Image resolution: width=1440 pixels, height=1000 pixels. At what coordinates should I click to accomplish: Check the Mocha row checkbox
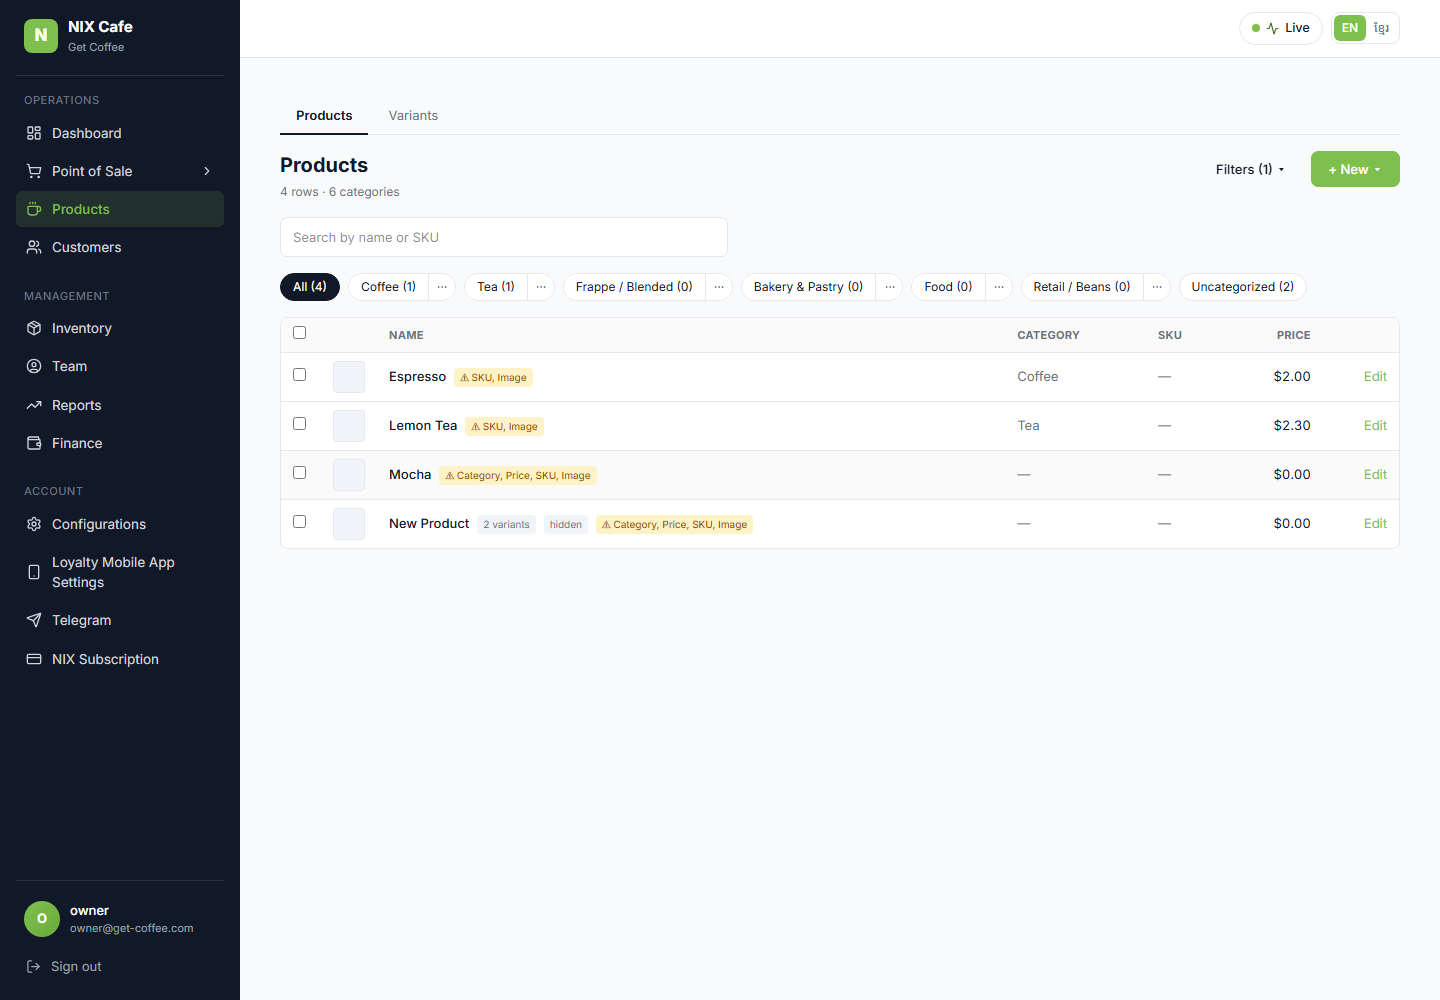point(299,472)
